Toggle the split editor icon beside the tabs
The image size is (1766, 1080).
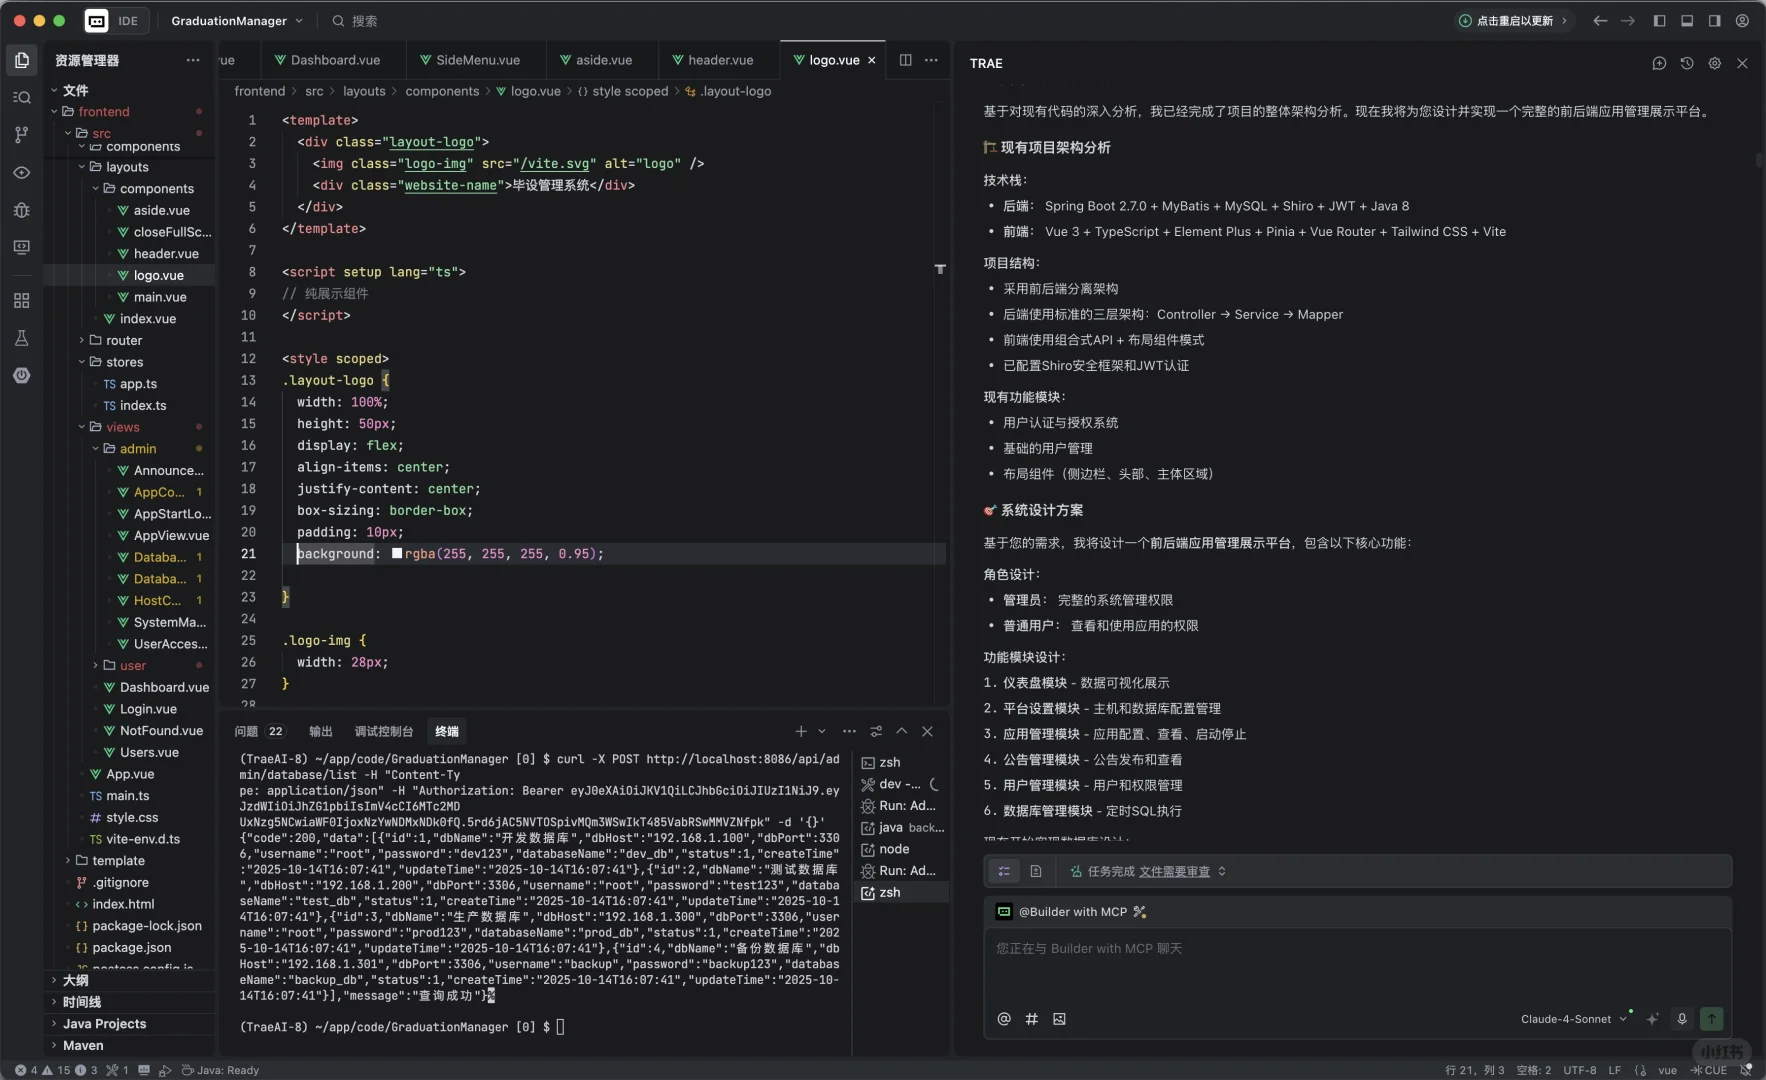906,60
